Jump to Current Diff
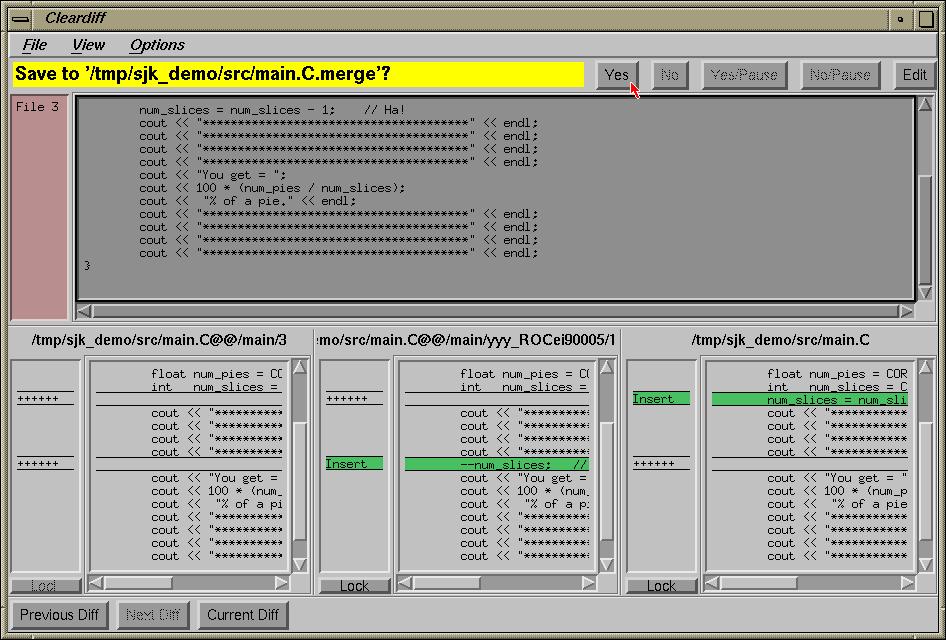 tap(243, 614)
